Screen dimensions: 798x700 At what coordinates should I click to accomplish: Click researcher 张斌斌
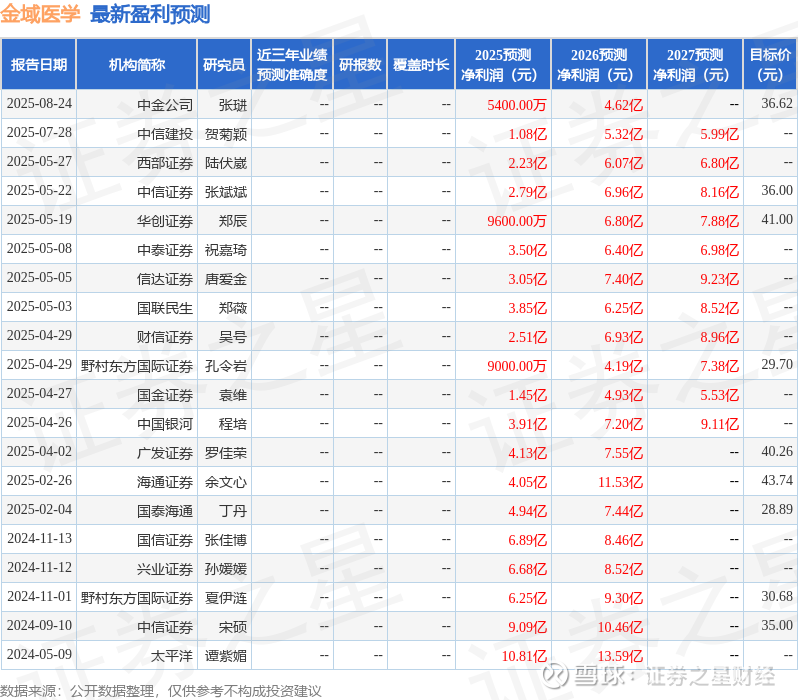[226, 192]
